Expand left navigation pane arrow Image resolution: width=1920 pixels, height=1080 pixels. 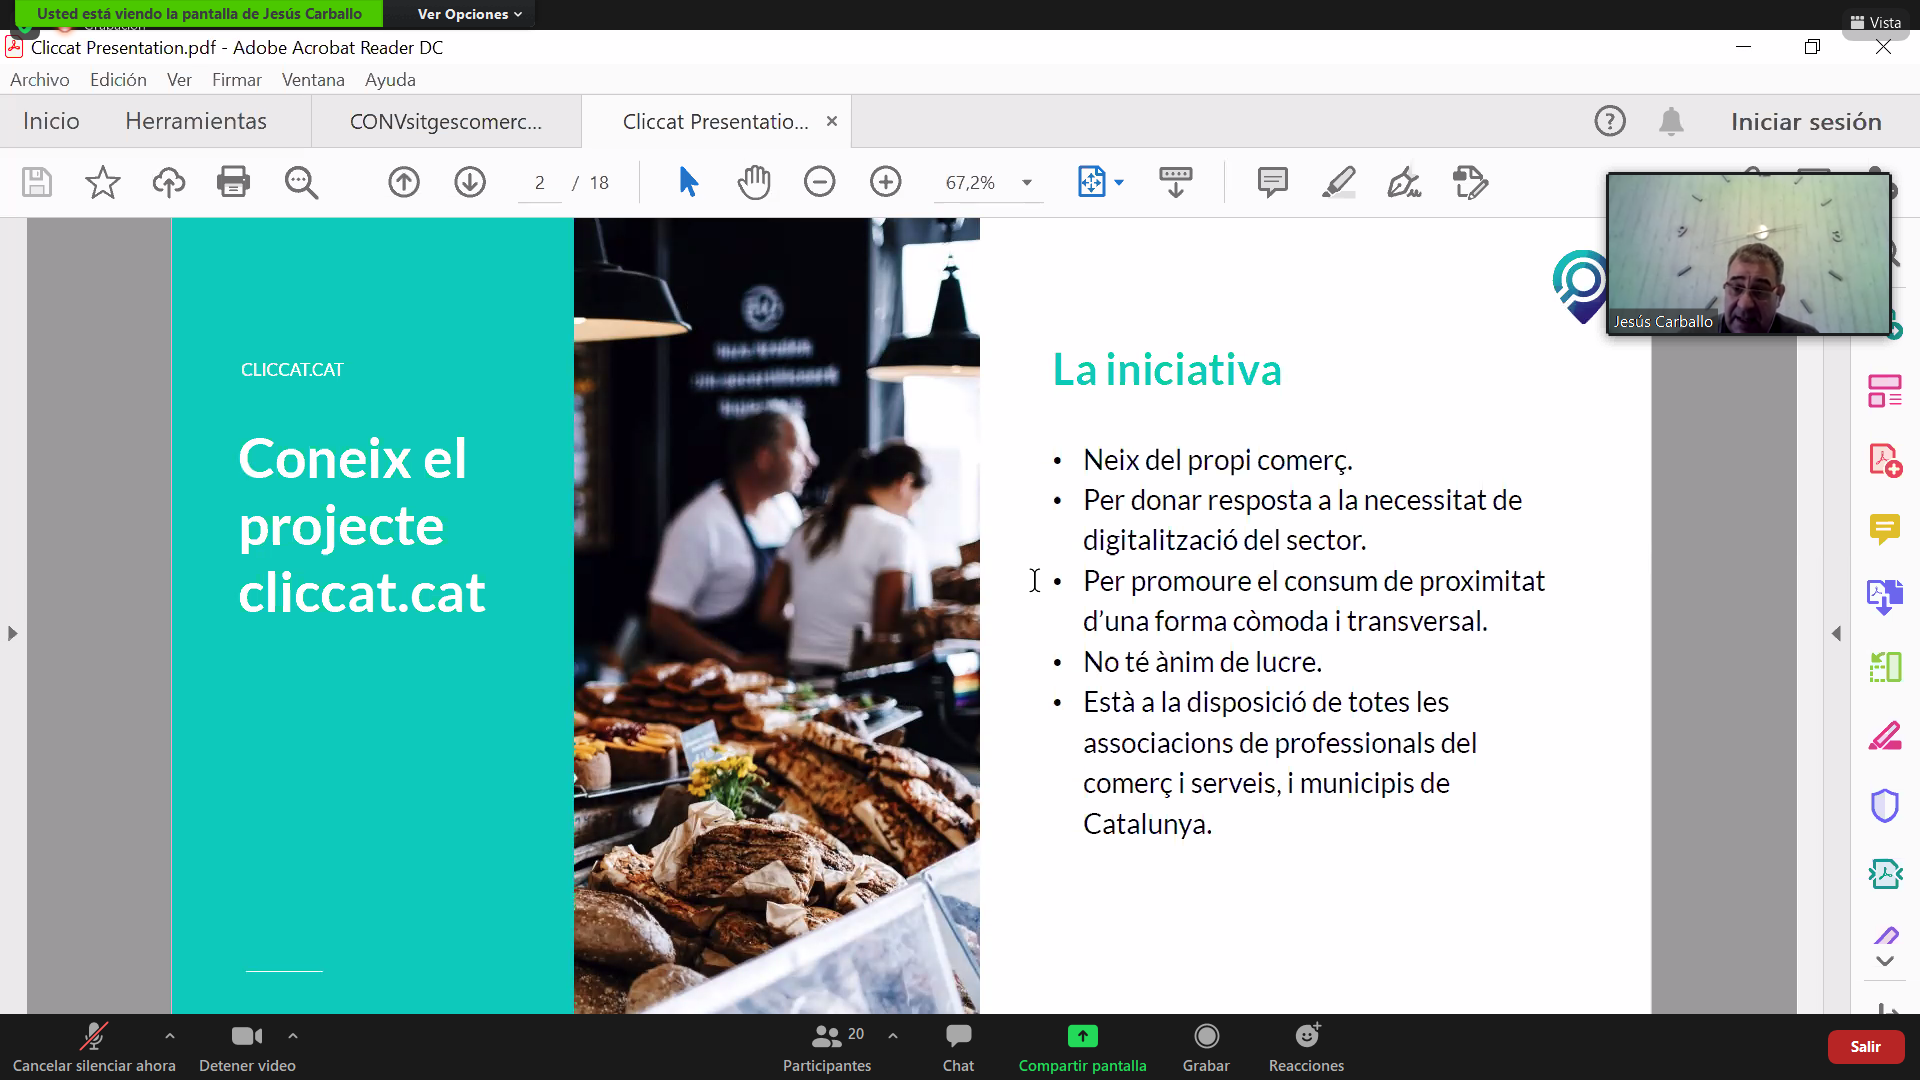12,633
